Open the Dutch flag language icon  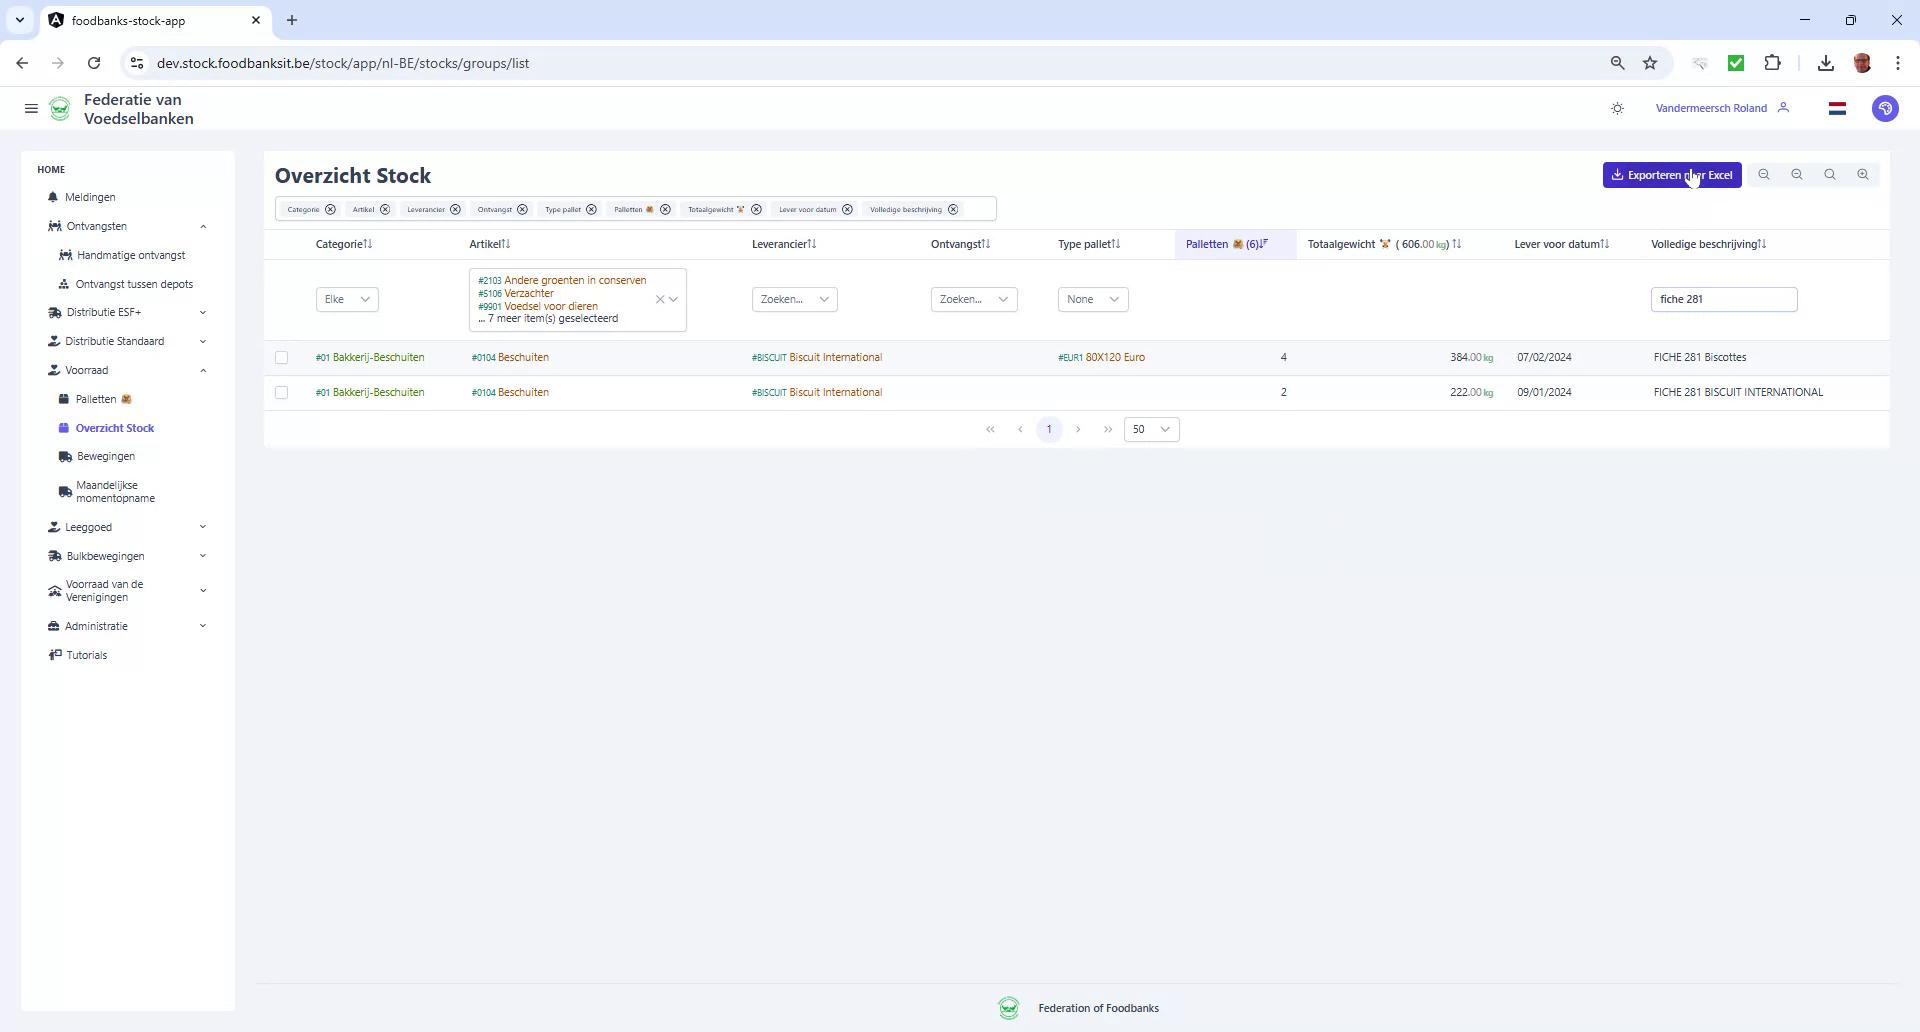tap(1837, 108)
